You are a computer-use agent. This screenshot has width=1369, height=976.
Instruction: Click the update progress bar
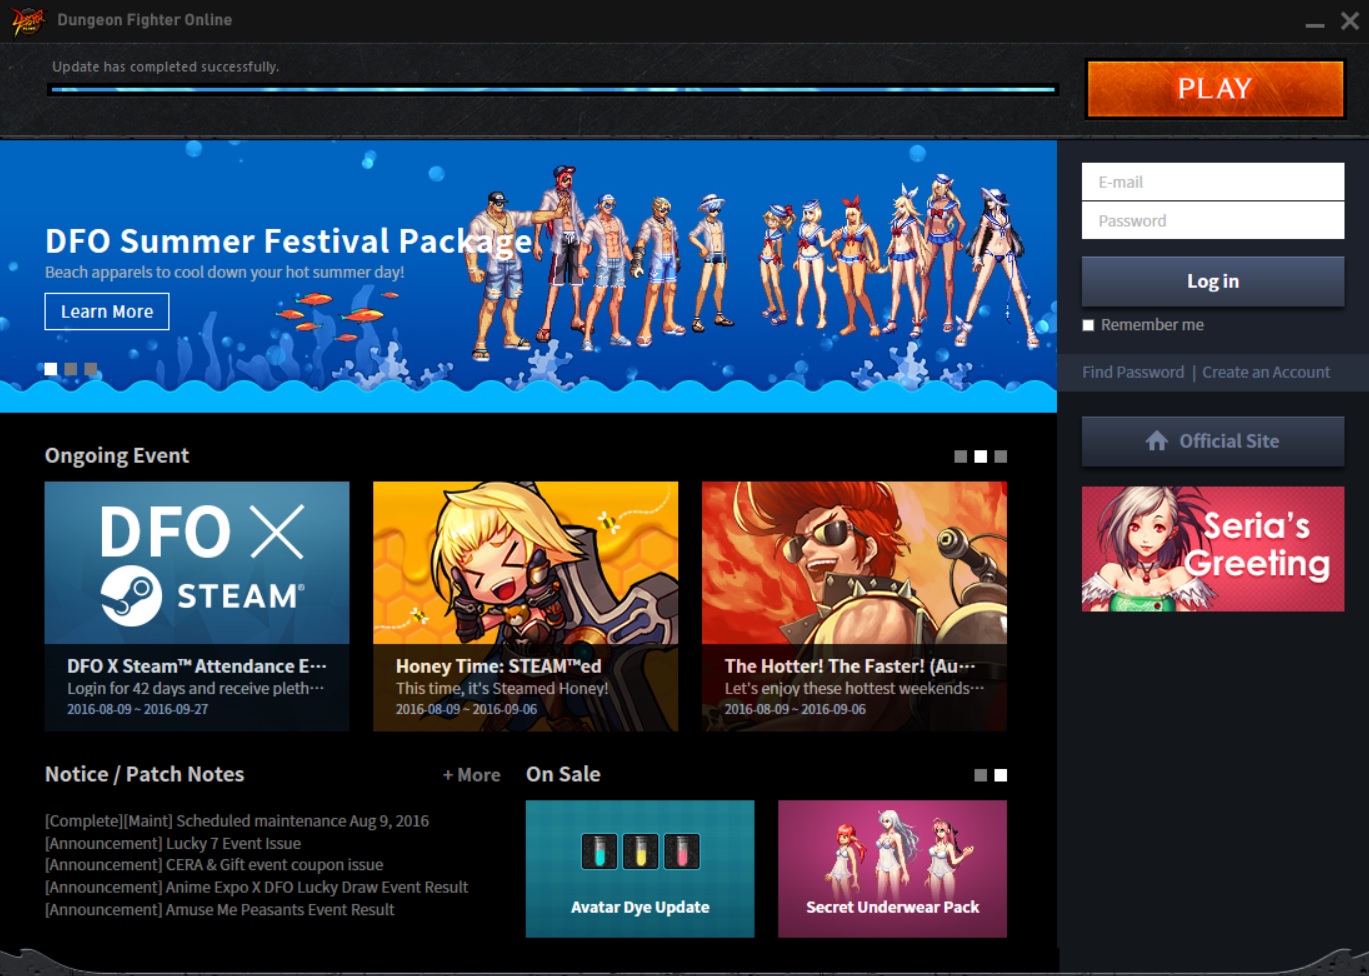(553, 90)
